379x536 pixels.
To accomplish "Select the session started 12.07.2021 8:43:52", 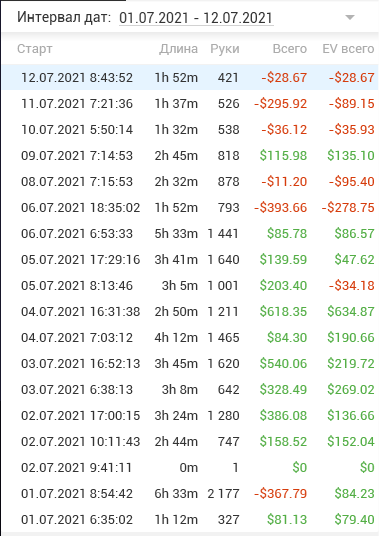I will coord(190,77).
